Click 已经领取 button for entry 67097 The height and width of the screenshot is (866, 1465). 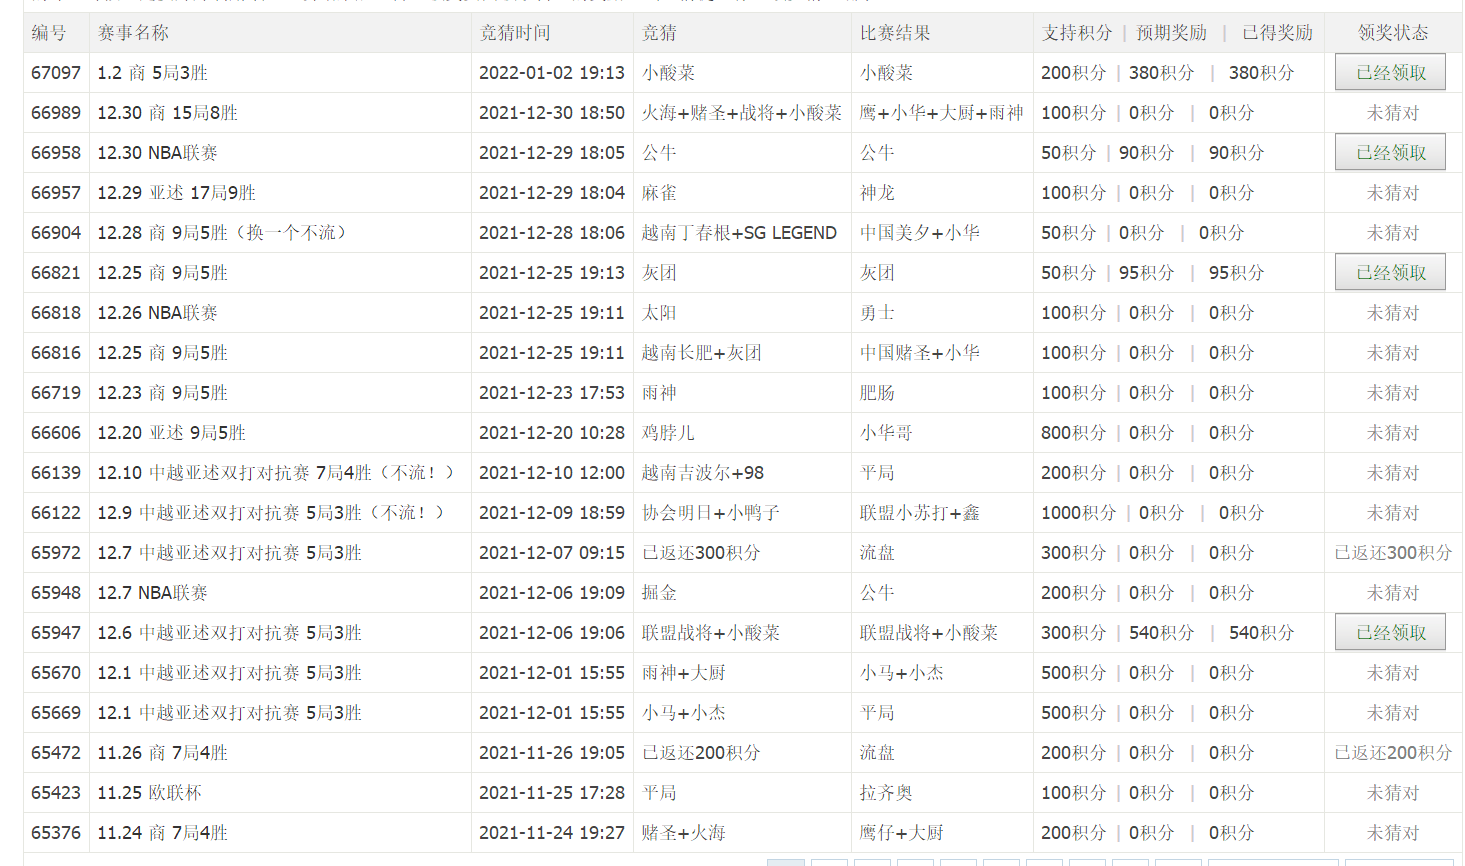click(x=1390, y=73)
